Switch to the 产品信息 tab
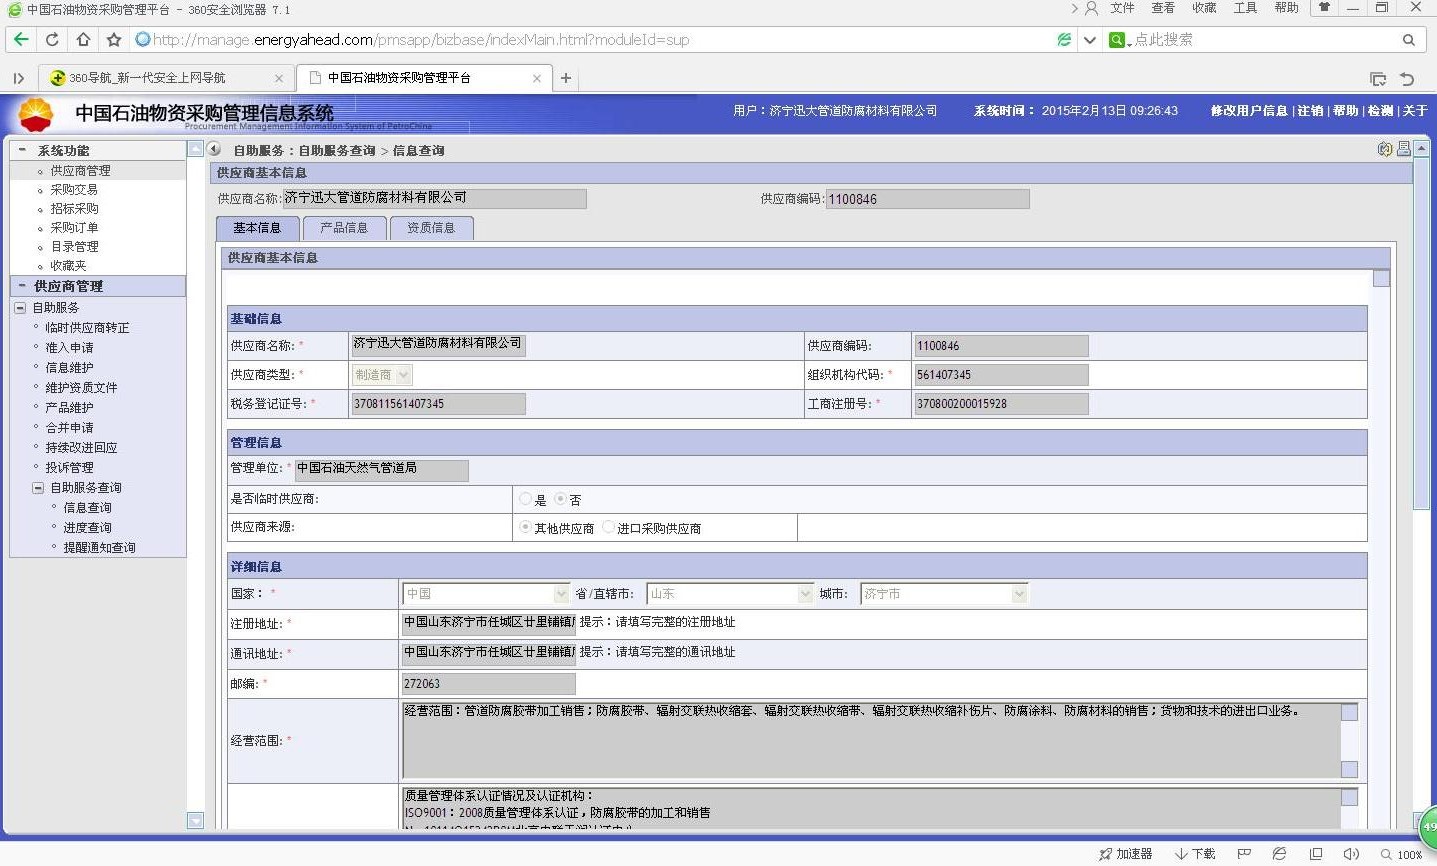The height and width of the screenshot is (866, 1437). [x=344, y=228]
